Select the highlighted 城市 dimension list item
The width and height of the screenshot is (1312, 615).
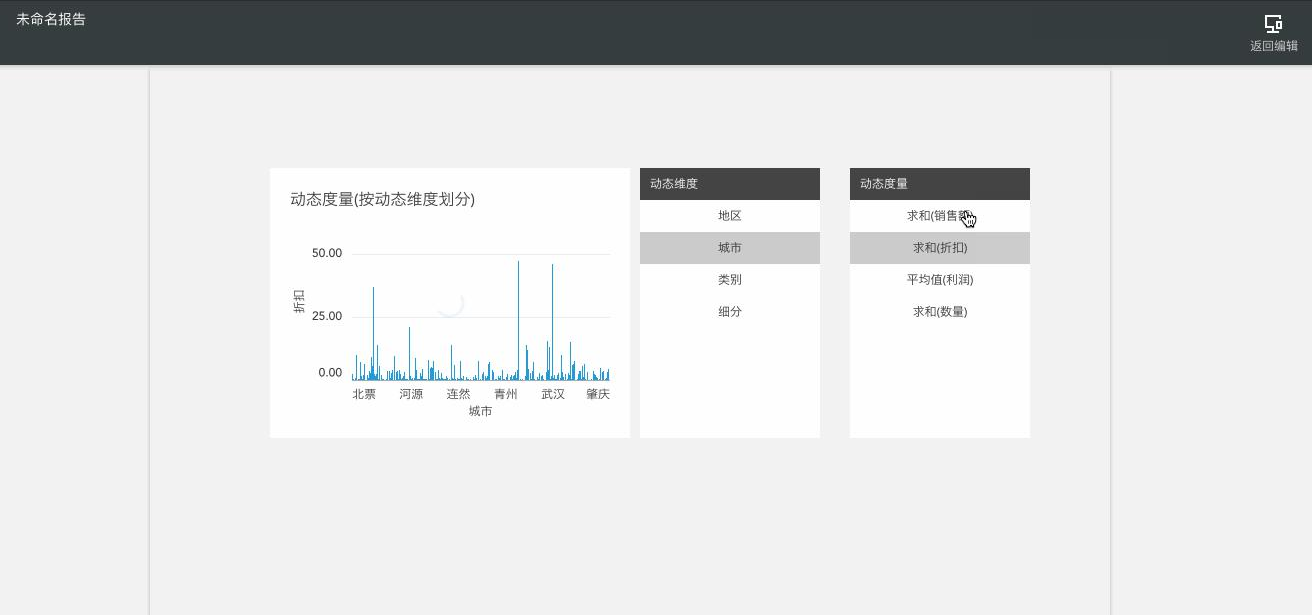pyautogui.click(x=729, y=248)
